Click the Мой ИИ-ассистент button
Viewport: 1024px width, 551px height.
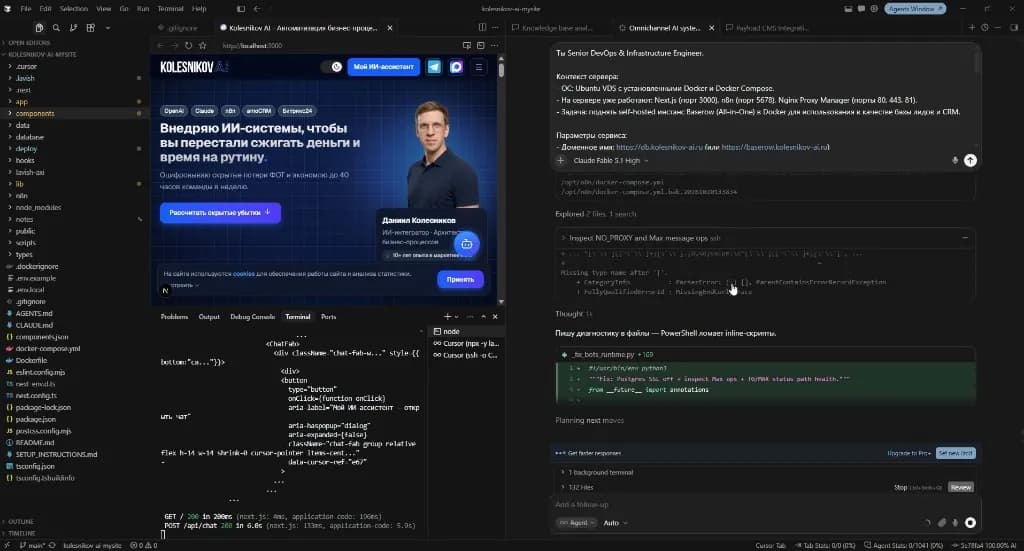click(x=383, y=67)
